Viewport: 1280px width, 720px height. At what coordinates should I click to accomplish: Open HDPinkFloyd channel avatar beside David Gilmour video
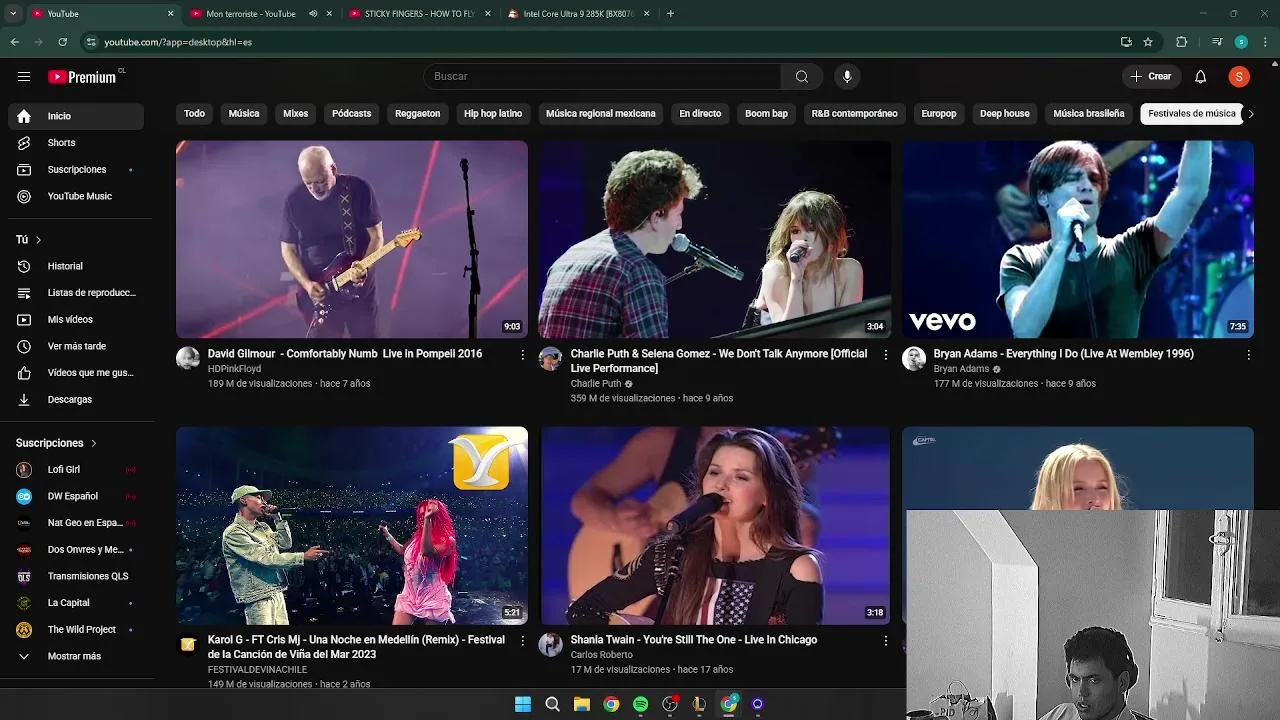(x=188, y=359)
